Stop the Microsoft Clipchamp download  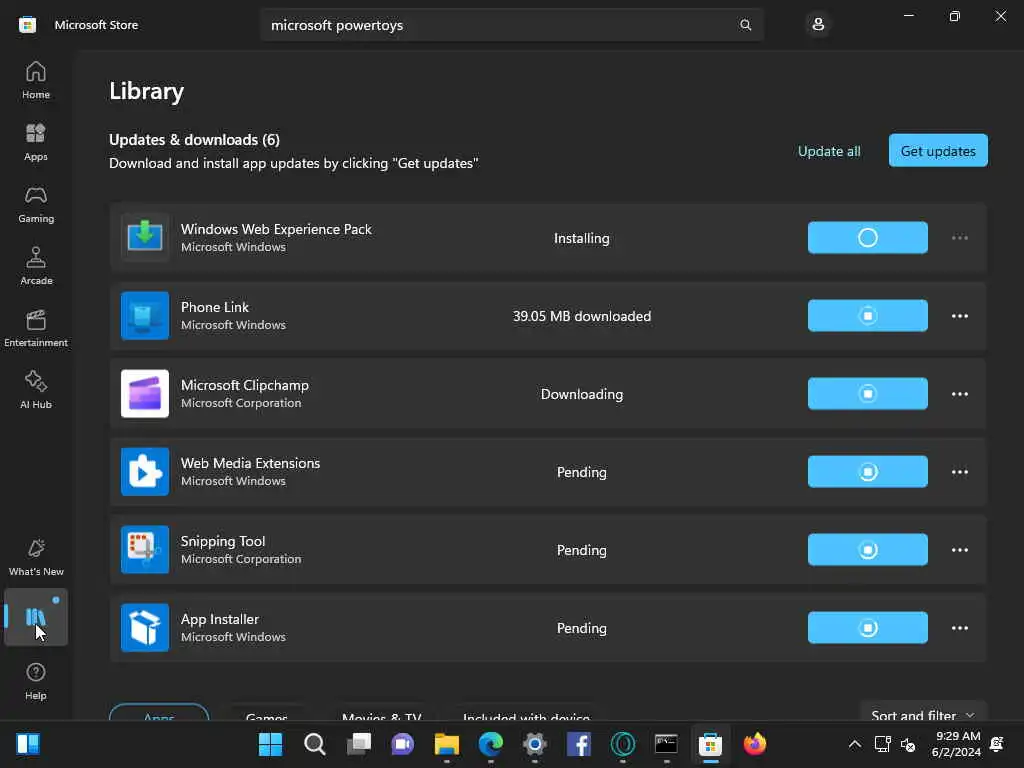click(x=867, y=394)
